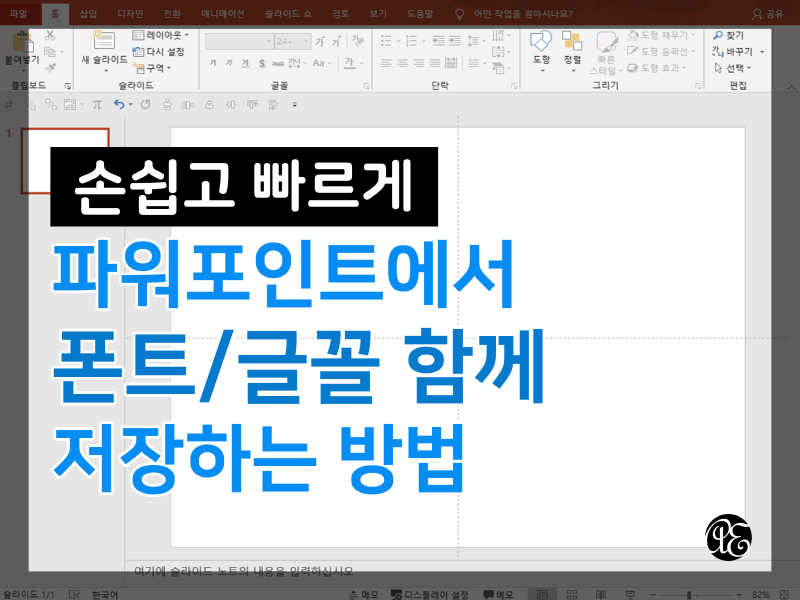
Task: Collapse the ribbon with the chevron
Action: (x=791, y=87)
